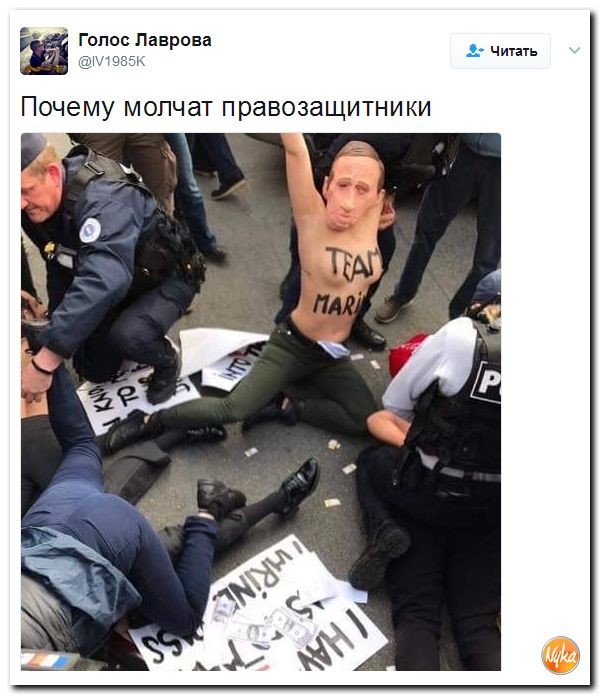Click the shiny black shoe in photo
Image resolution: width=601 pixels, height=696 pixels.
298,485
